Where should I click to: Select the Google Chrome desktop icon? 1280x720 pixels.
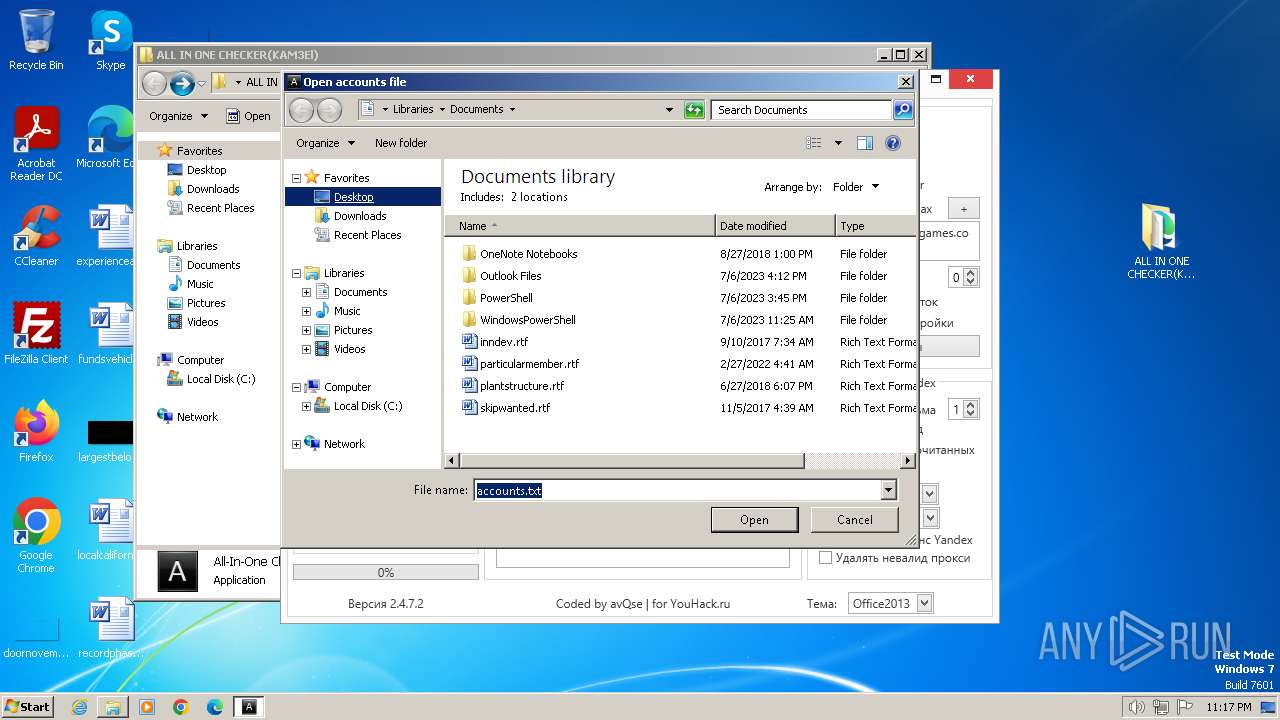pos(36,536)
